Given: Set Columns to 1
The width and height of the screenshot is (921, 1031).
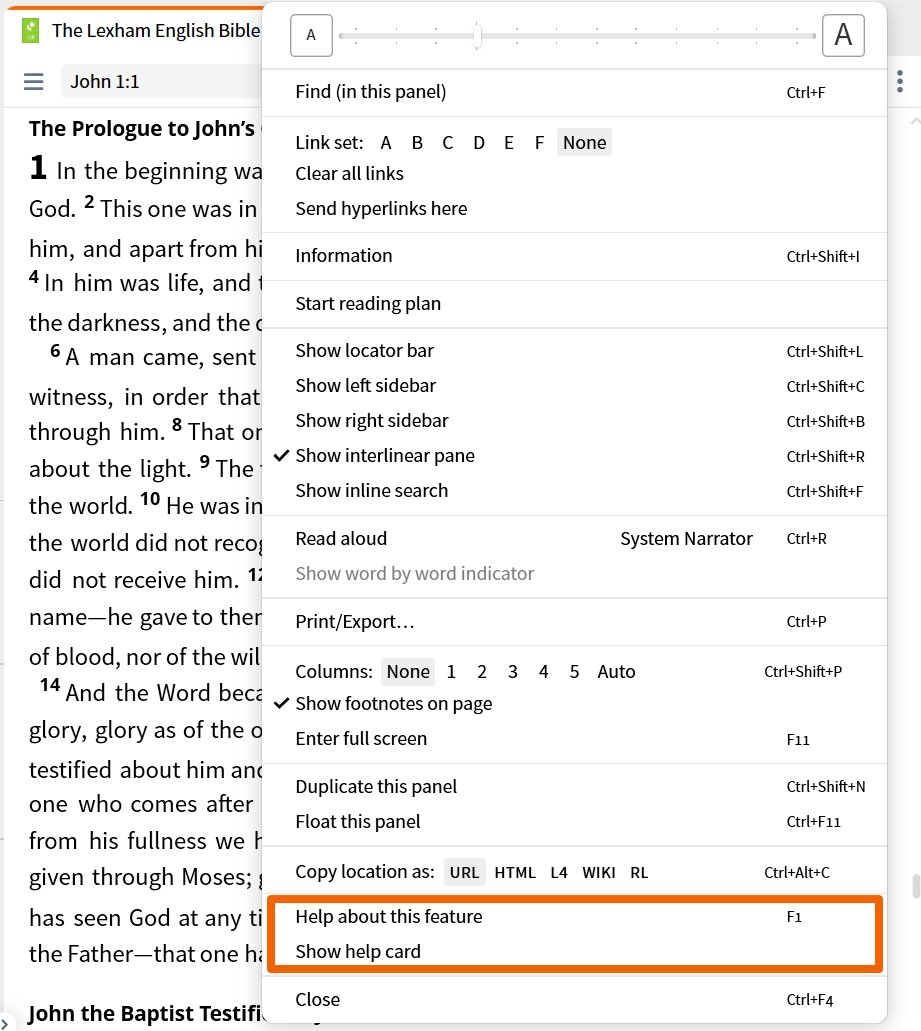Looking at the screenshot, I should [x=451, y=671].
